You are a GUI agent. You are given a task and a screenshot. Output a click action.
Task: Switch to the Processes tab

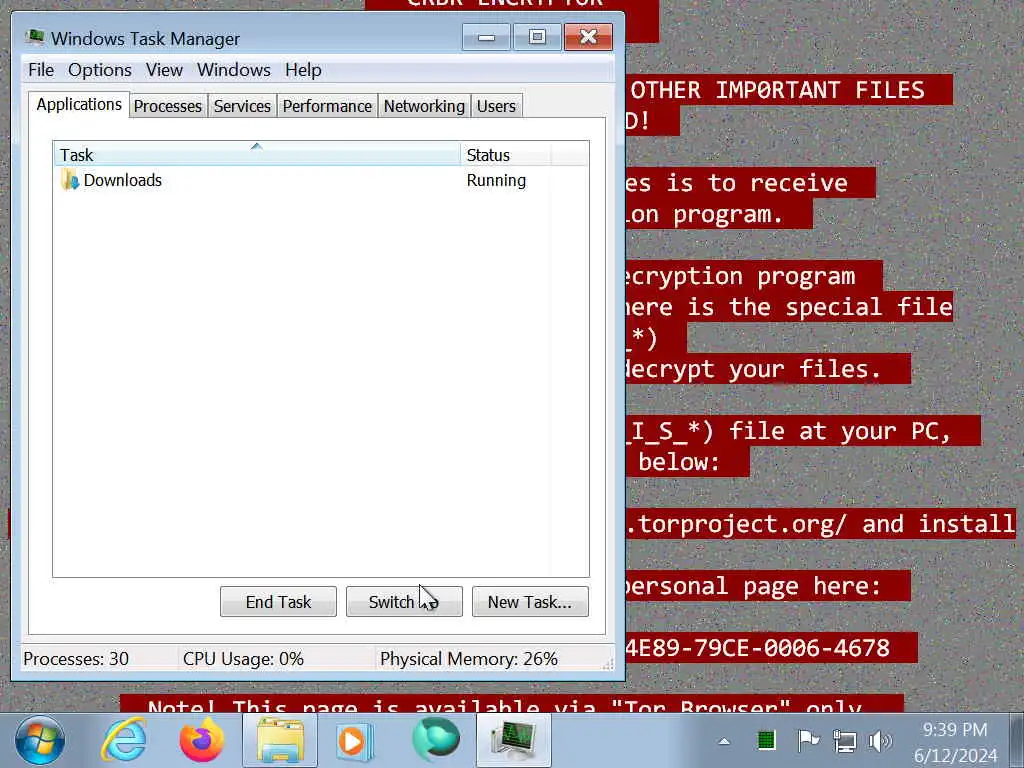[168, 106]
